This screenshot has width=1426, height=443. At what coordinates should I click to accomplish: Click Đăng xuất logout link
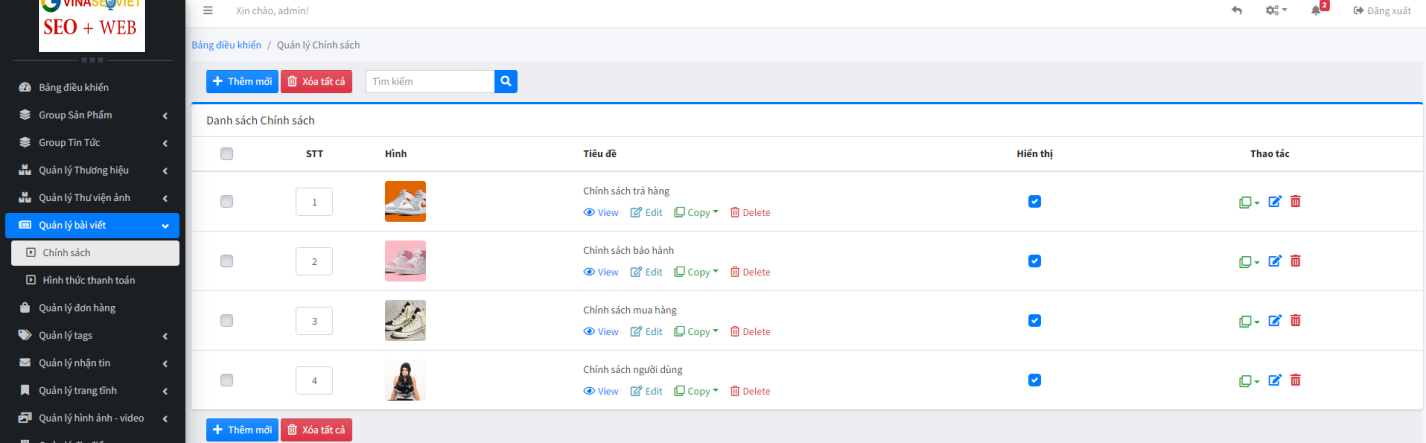(x=1382, y=10)
